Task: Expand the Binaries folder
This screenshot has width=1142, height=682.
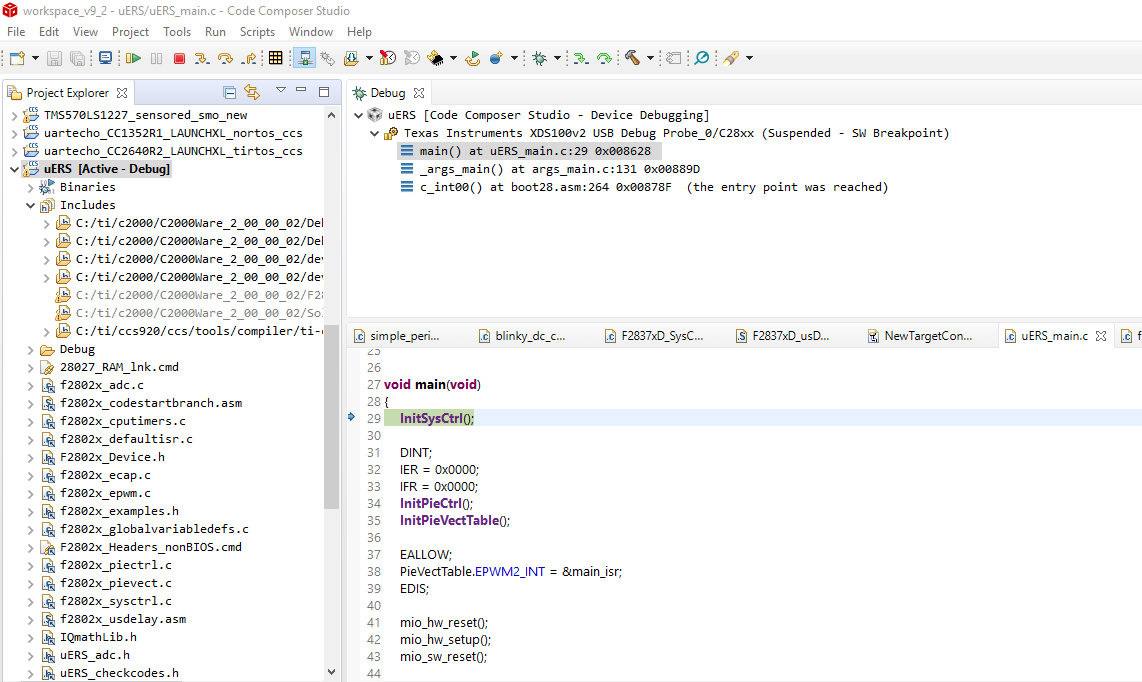Action: pos(30,187)
